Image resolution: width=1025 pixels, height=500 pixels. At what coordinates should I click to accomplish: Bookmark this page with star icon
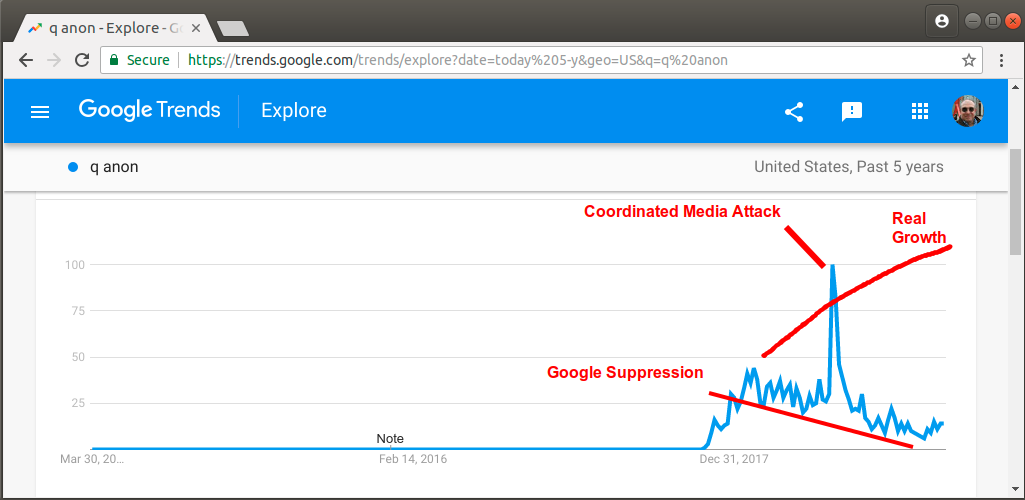pos(968,61)
